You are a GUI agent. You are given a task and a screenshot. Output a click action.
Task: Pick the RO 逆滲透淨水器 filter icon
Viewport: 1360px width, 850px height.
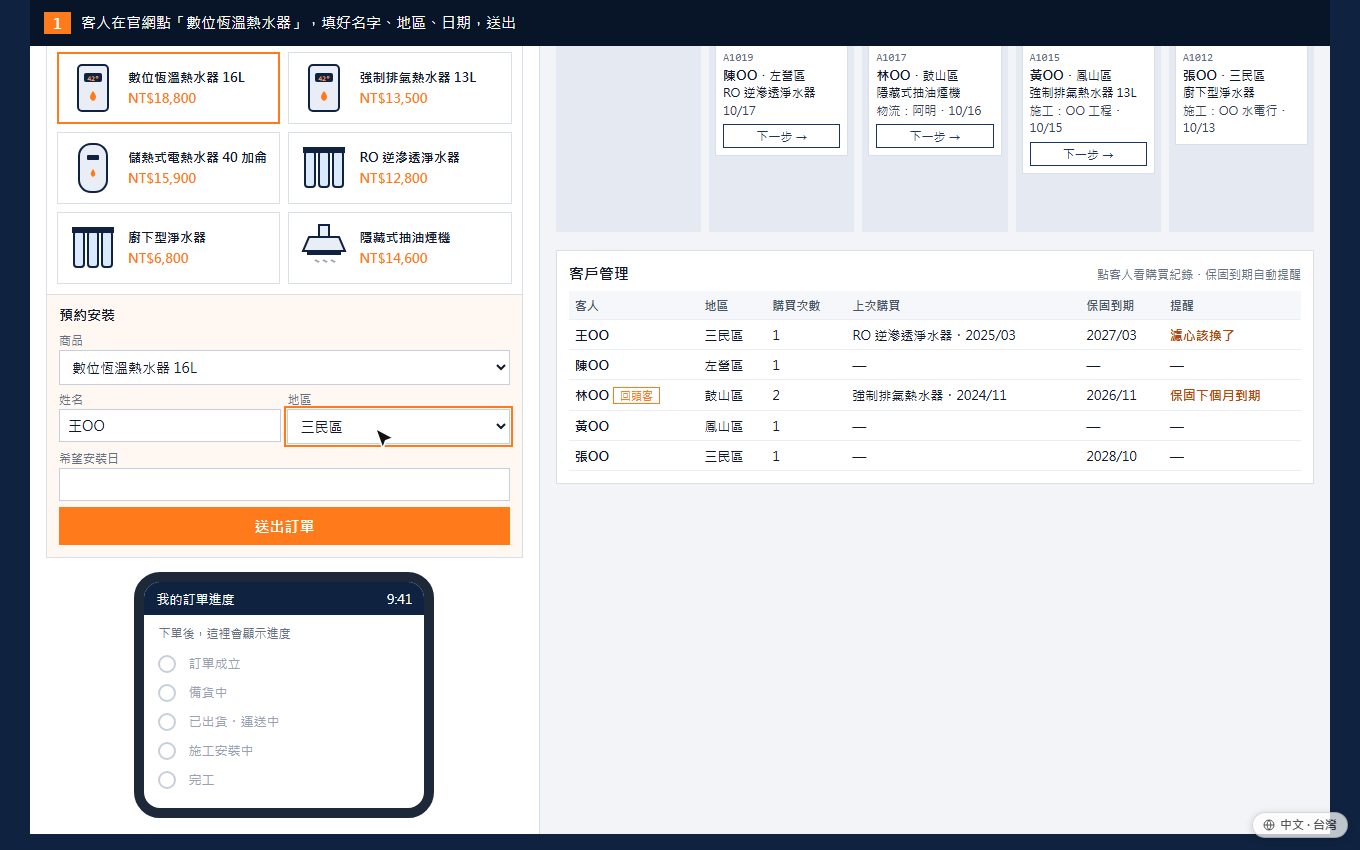tap(324, 168)
